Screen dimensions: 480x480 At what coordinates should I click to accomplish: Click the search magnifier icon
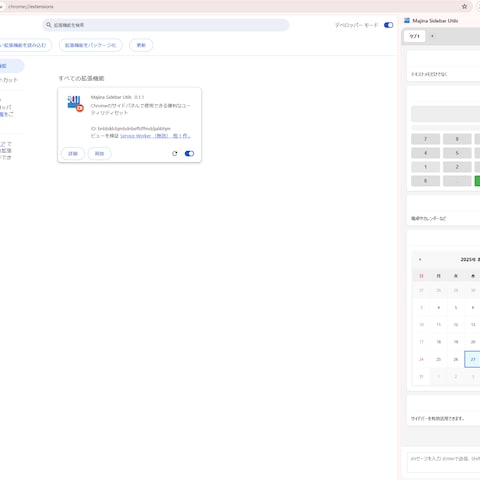[49, 25]
